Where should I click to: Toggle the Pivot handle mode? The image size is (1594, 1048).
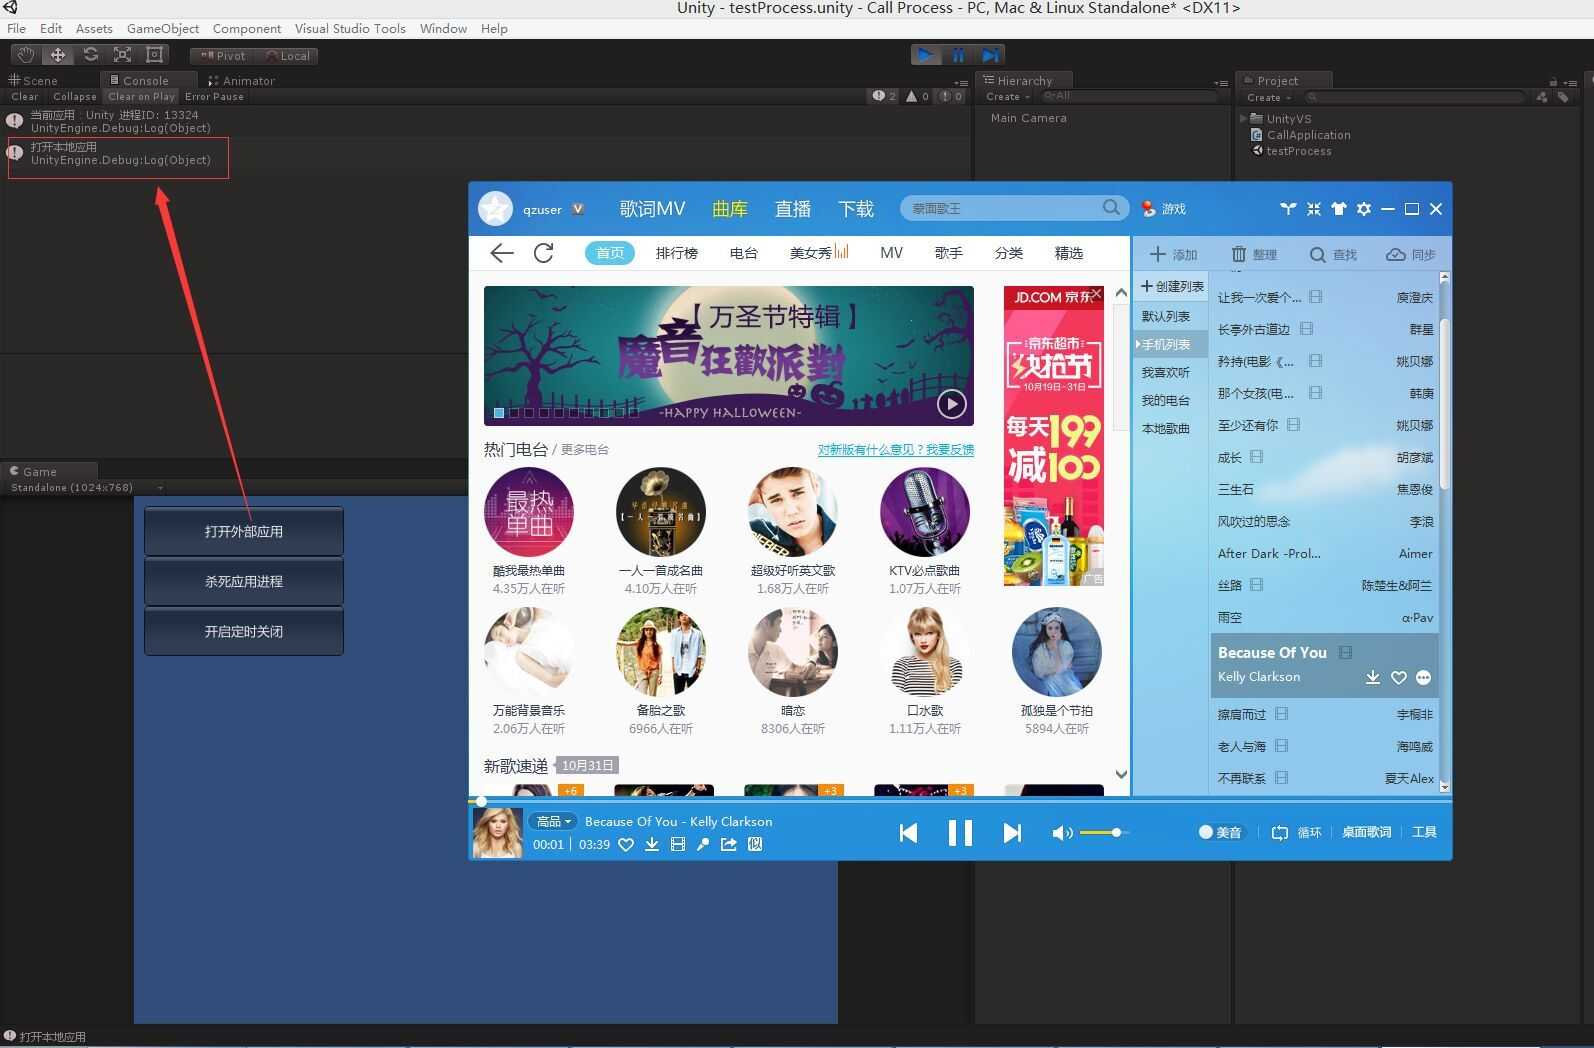pyautogui.click(x=223, y=56)
